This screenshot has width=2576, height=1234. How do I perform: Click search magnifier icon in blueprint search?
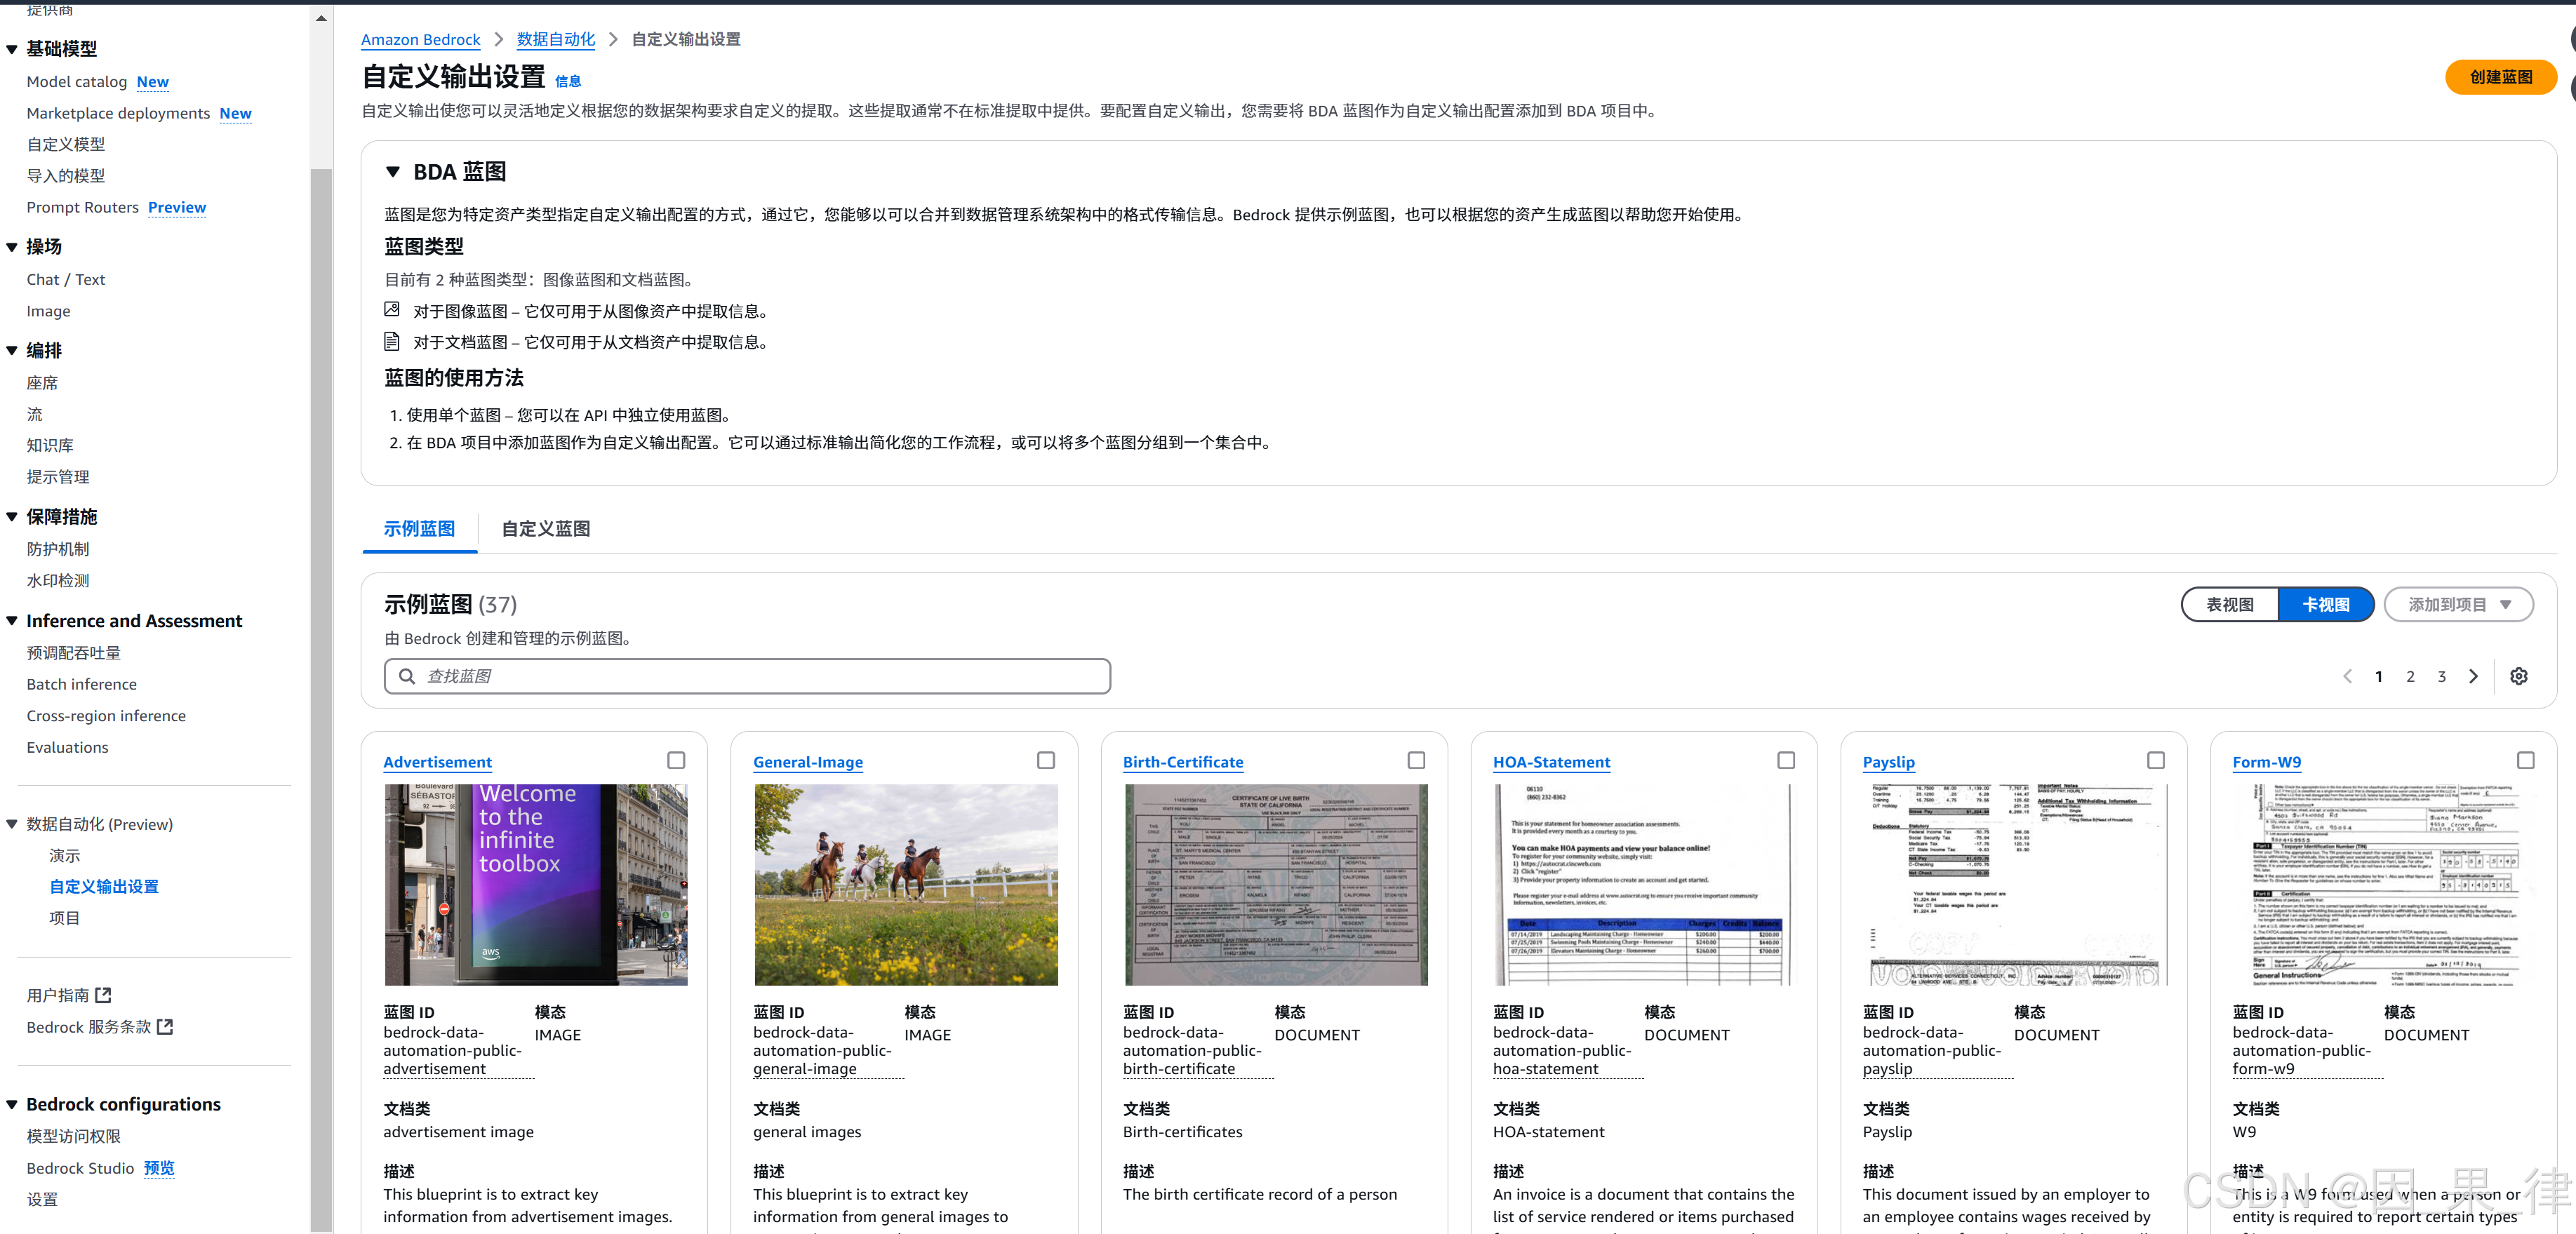[407, 676]
